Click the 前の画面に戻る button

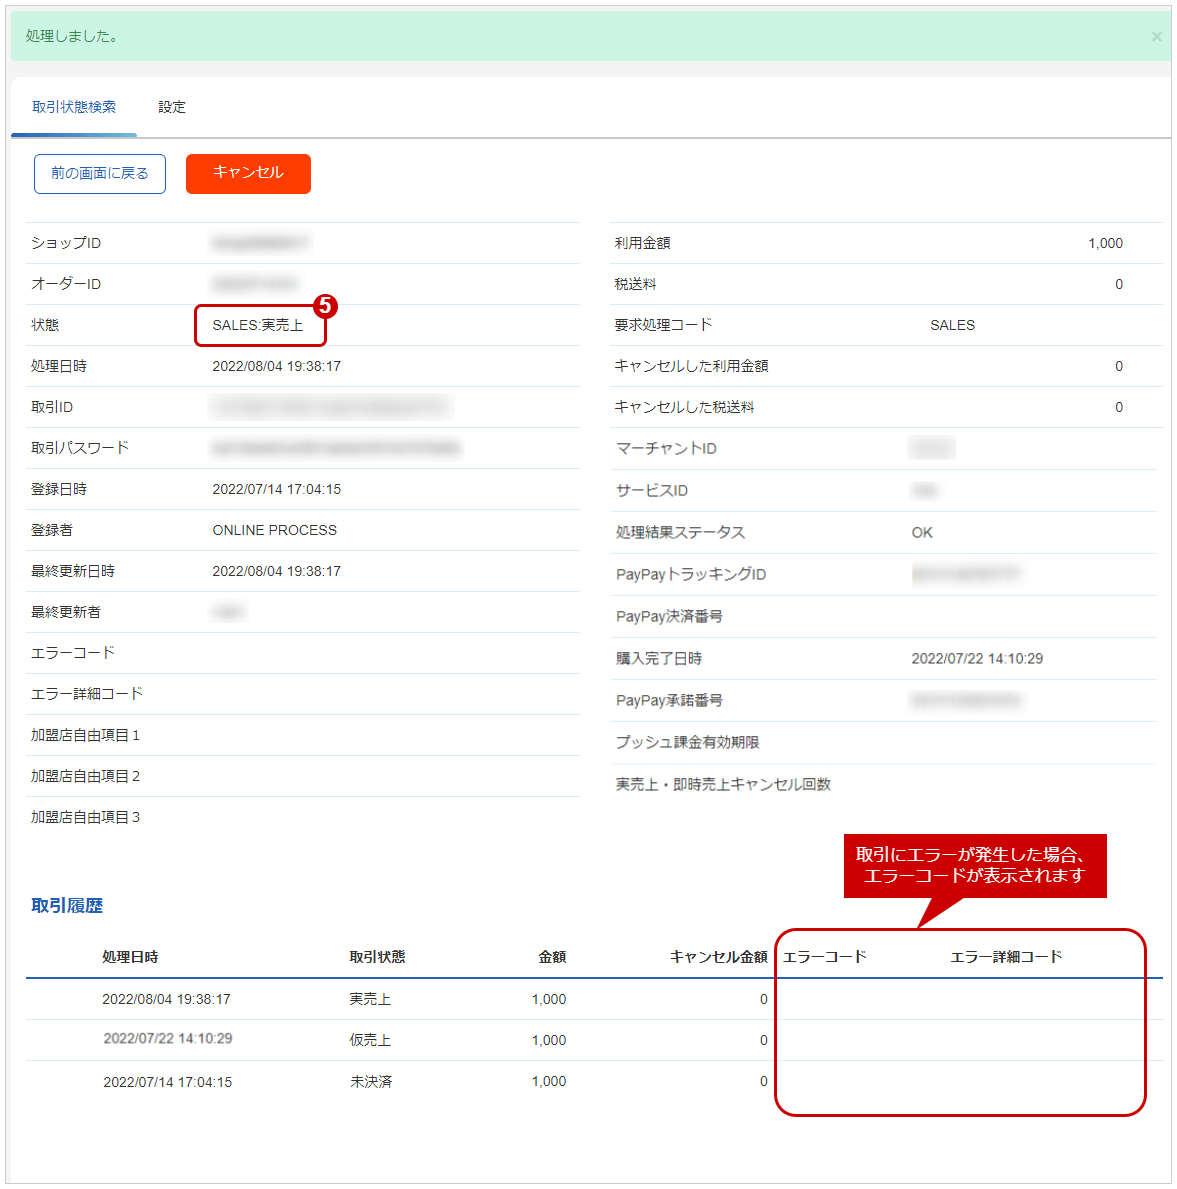pos(99,173)
